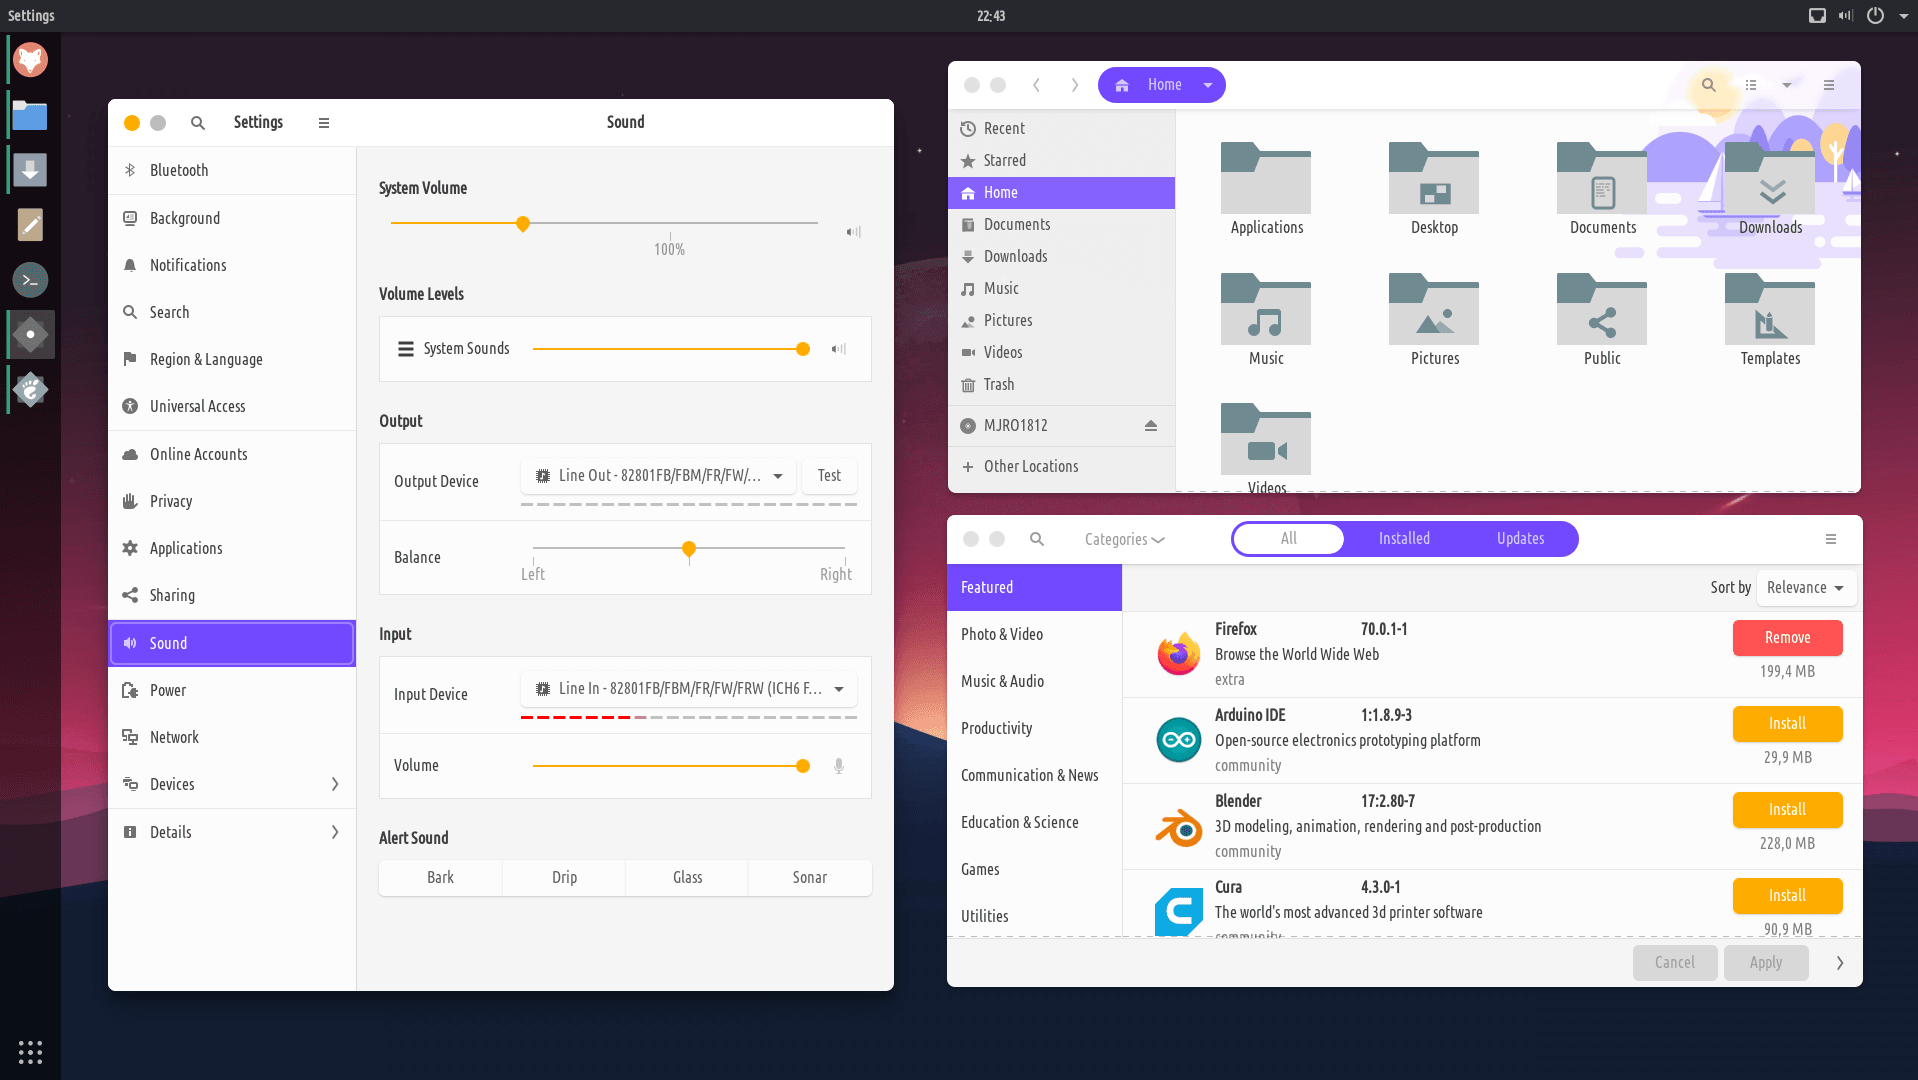
Task: Show applications grid in the dock
Action: (x=30, y=1051)
